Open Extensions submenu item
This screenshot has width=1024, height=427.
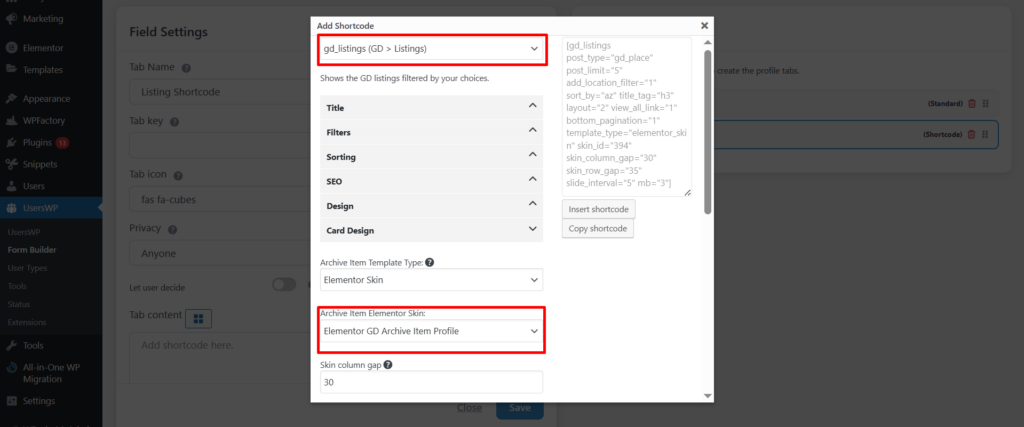coord(27,322)
